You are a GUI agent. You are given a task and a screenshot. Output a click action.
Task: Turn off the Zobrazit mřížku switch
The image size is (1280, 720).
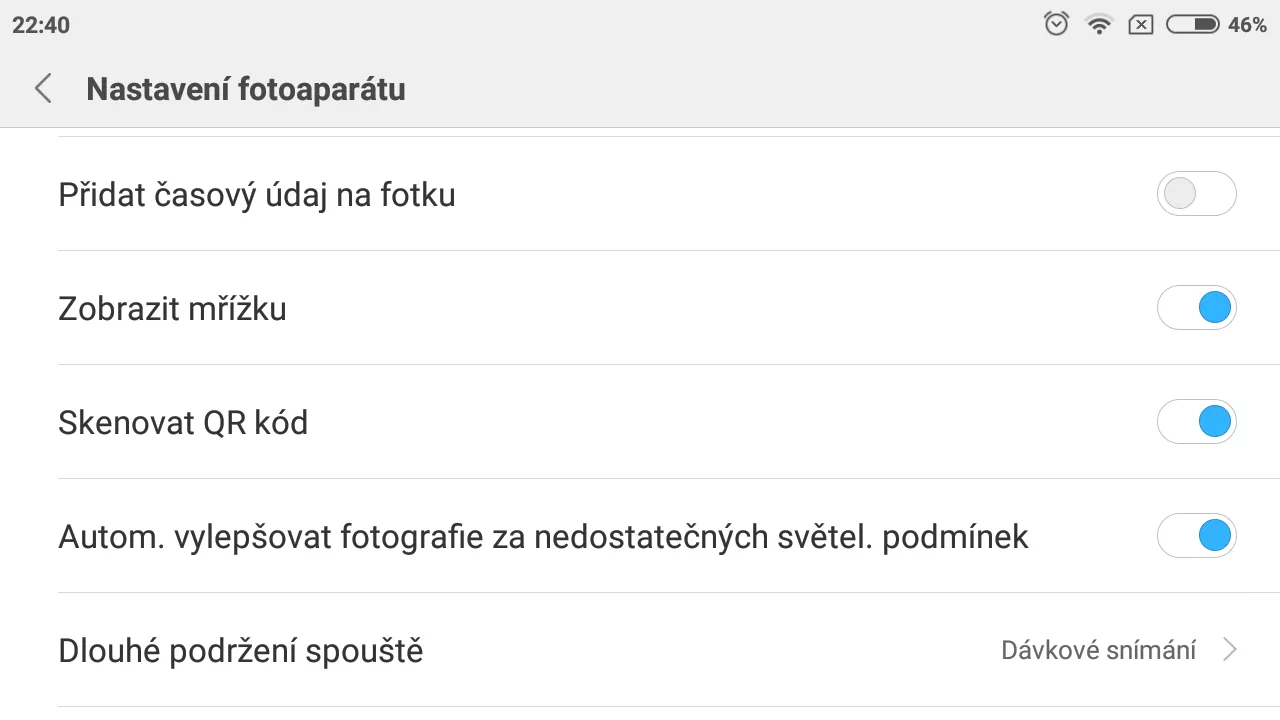tap(1197, 308)
